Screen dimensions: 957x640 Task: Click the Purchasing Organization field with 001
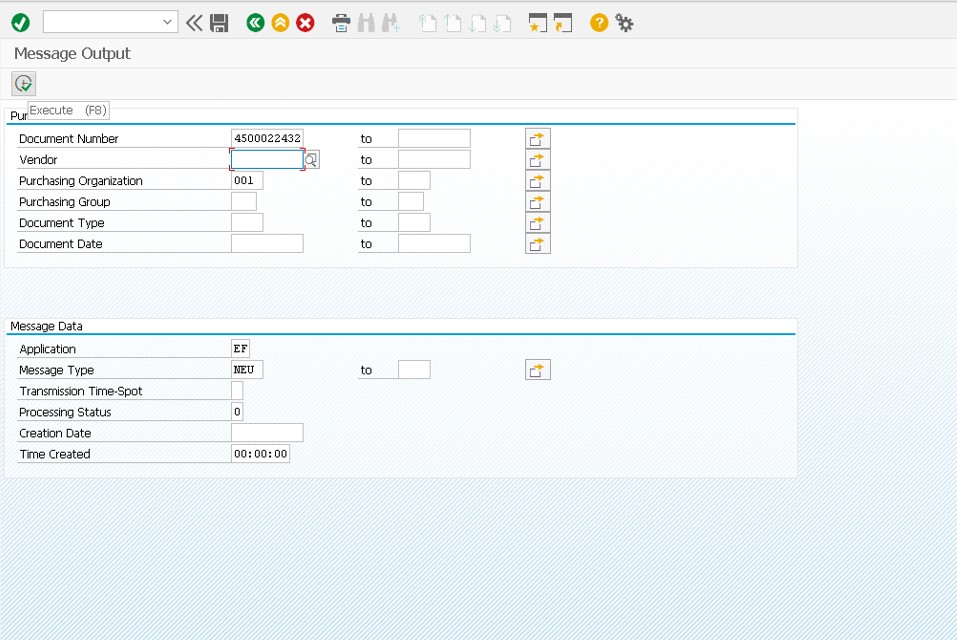pos(247,181)
